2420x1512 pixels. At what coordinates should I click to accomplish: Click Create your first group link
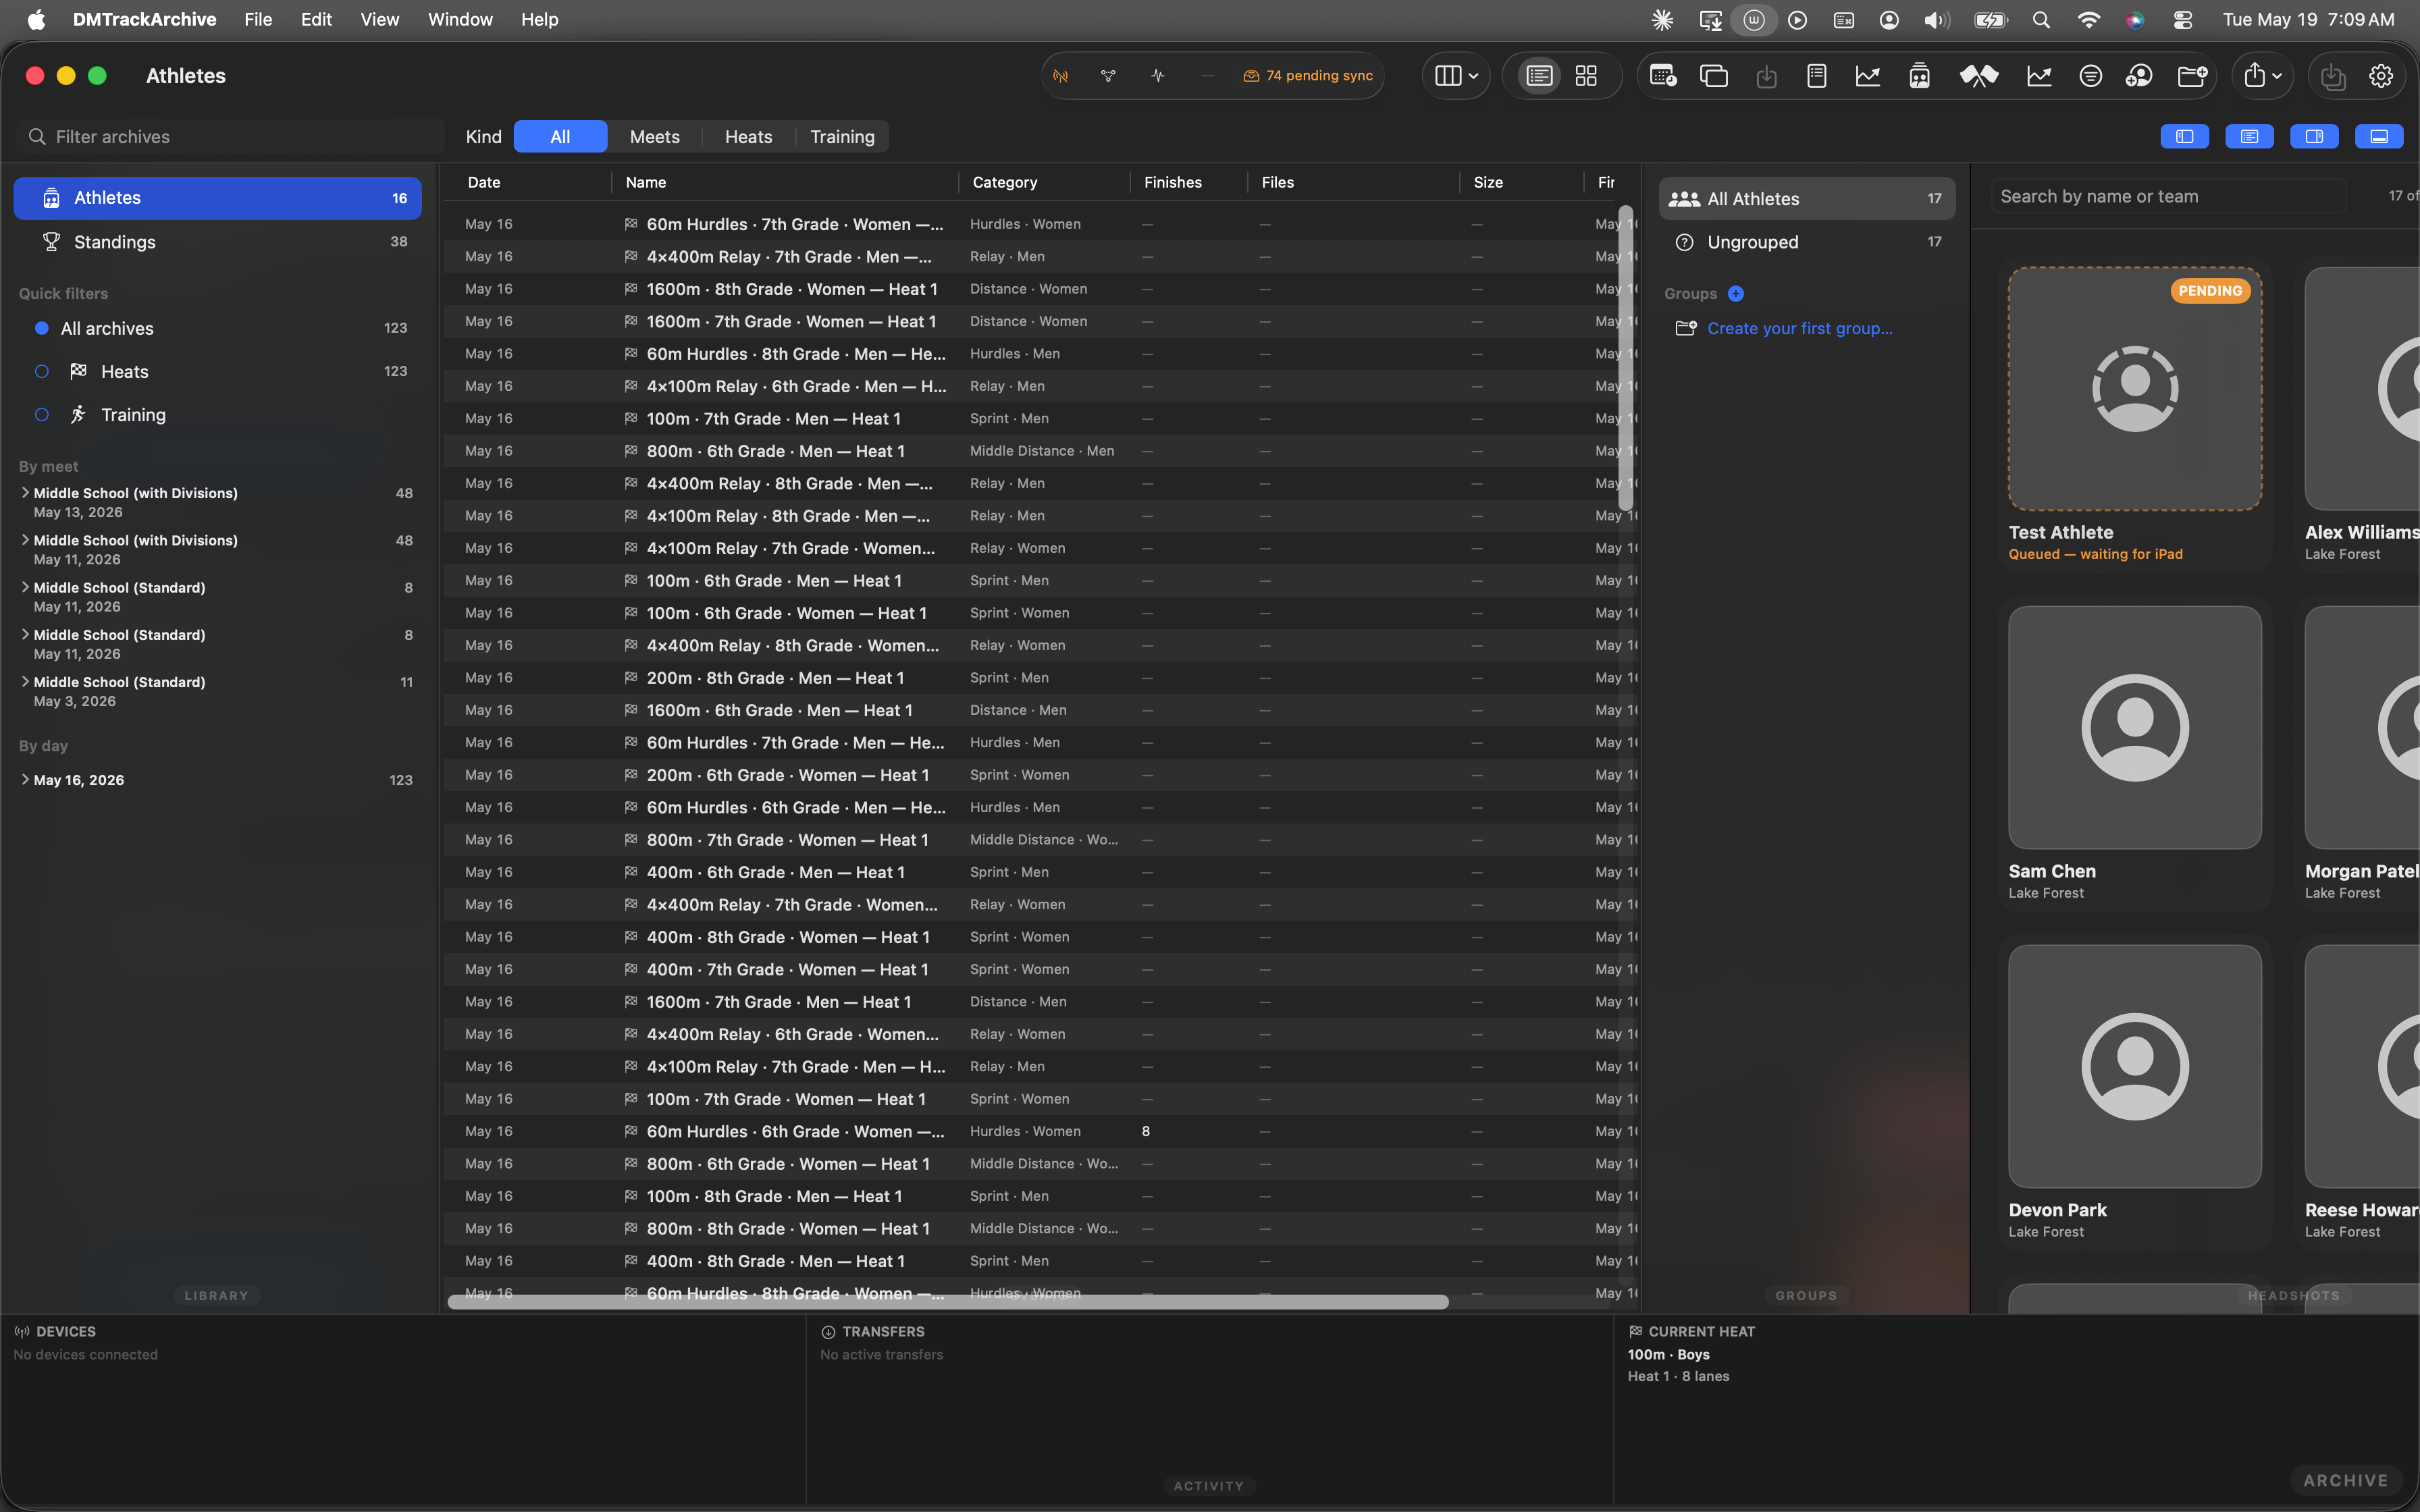(1799, 329)
